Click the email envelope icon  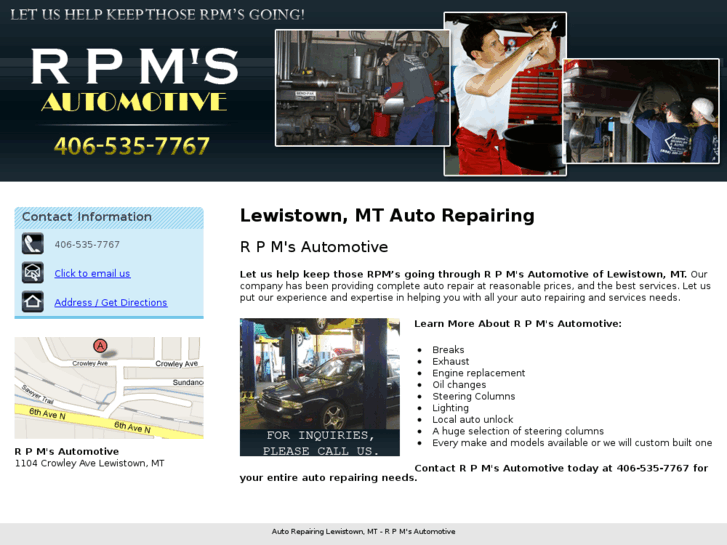[x=32, y=273]
